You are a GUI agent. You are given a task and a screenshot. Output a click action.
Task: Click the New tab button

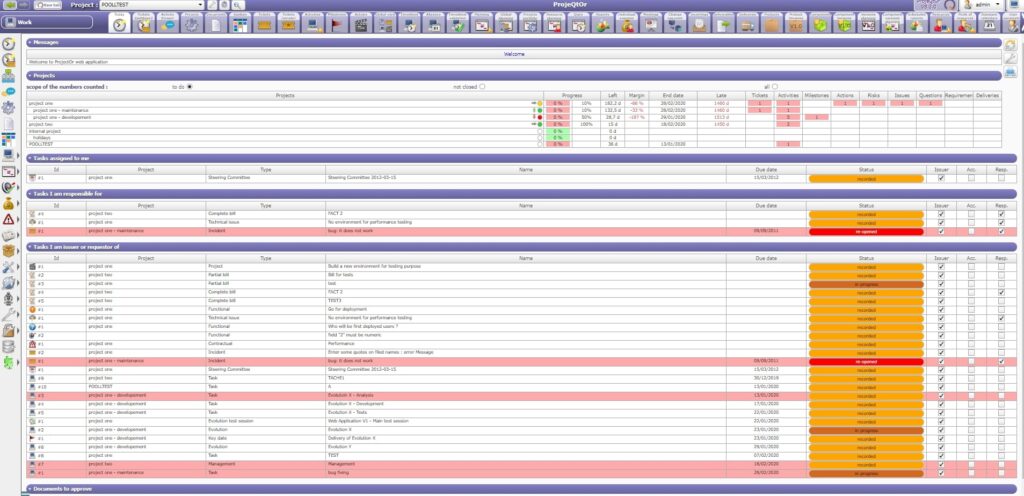48,5
